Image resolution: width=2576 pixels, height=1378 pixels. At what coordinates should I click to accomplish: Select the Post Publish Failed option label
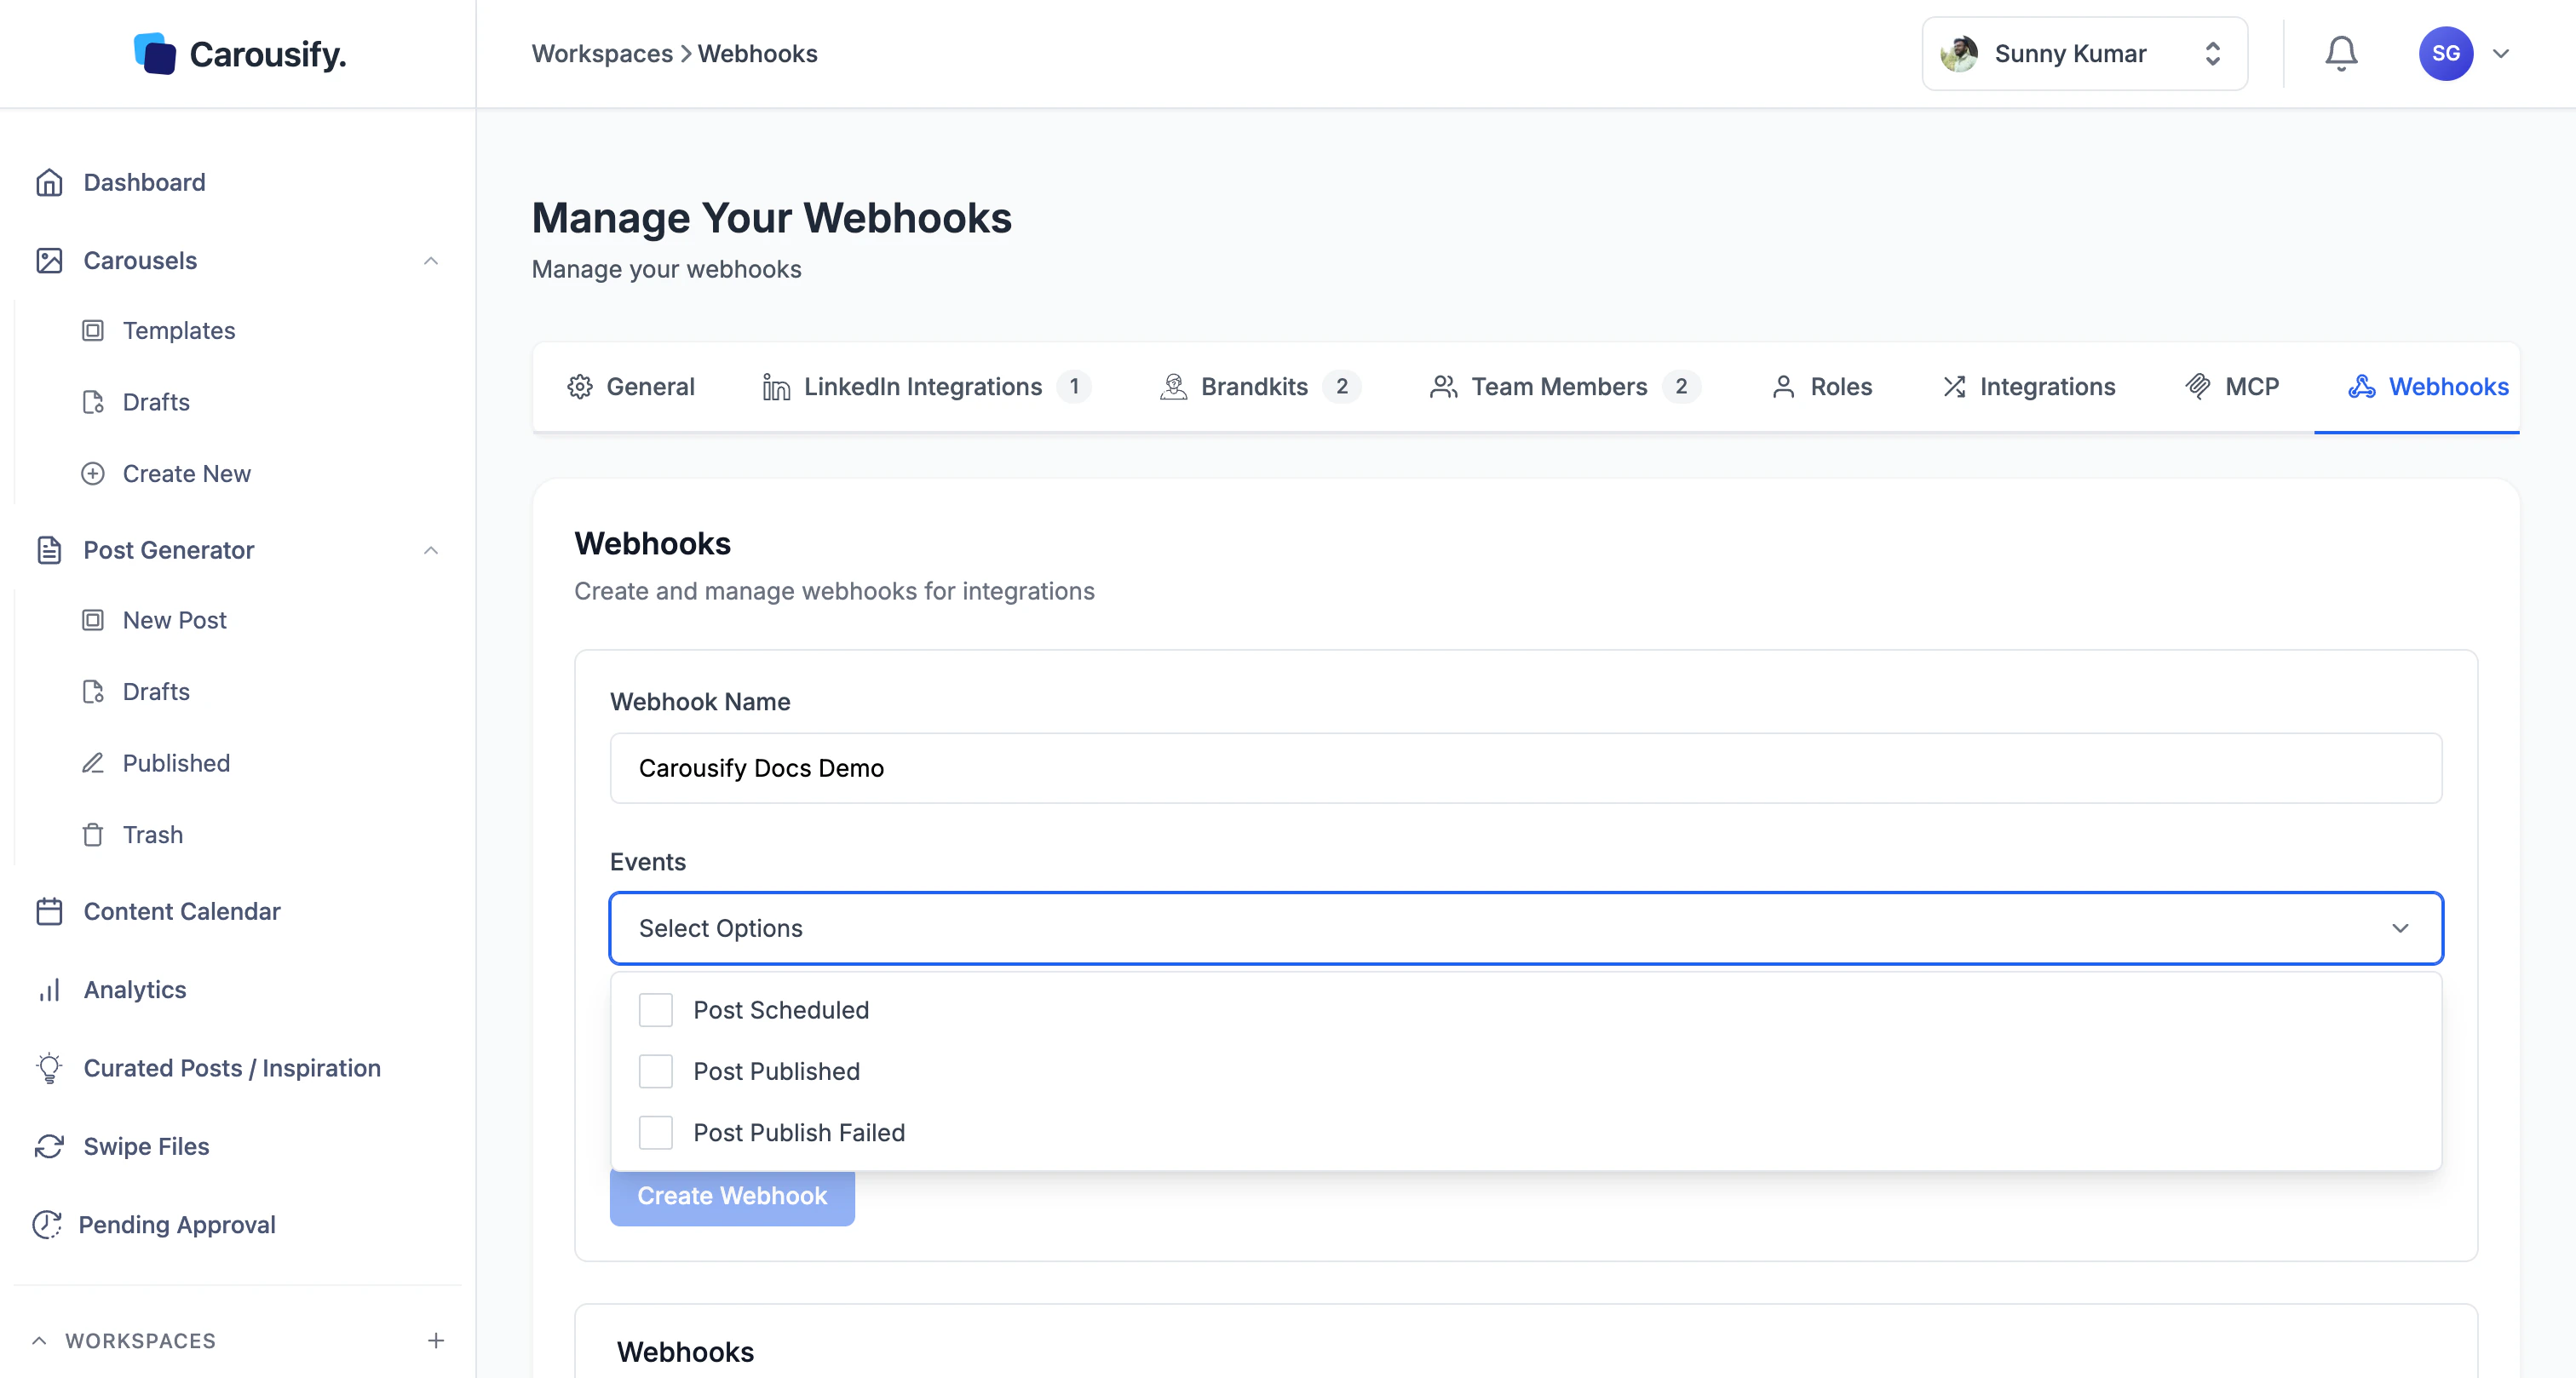click(x=799, y=1133)
